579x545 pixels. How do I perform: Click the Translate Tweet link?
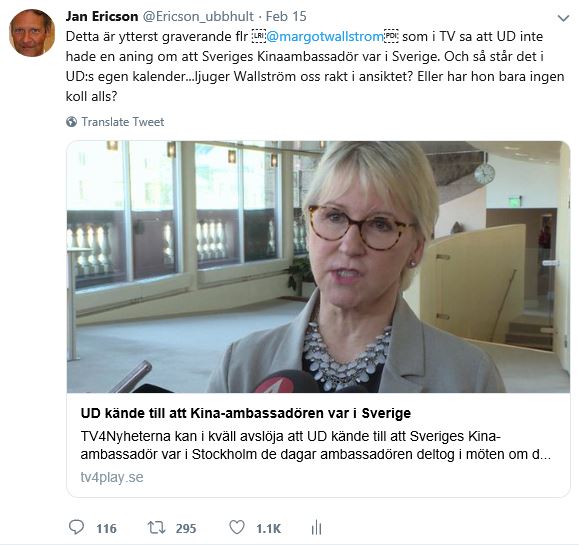tap(123, 122)
